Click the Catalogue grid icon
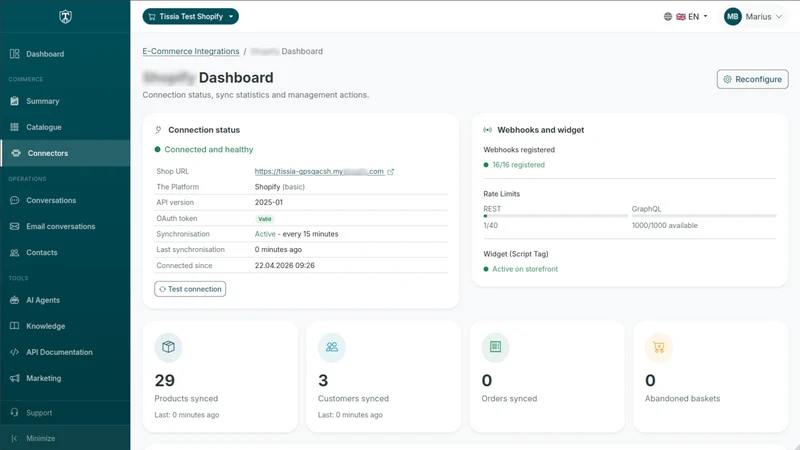The width and height of the screenshot is (800, 450). point(14,127)
